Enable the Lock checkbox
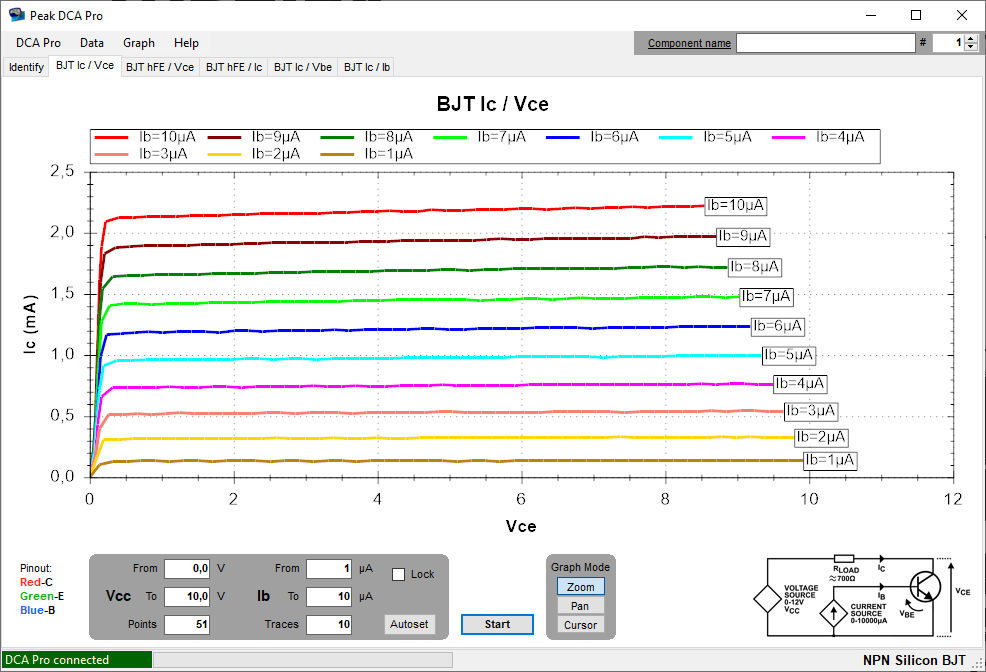Screen dimensions: 986x672 tap(398, 574)
